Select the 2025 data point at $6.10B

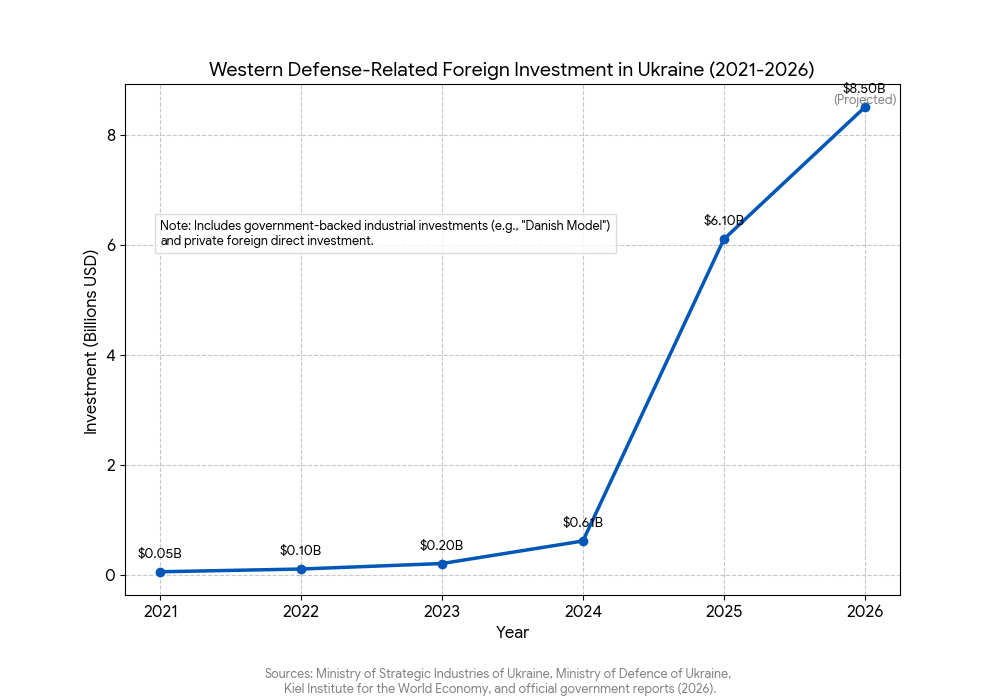point(724,239)
